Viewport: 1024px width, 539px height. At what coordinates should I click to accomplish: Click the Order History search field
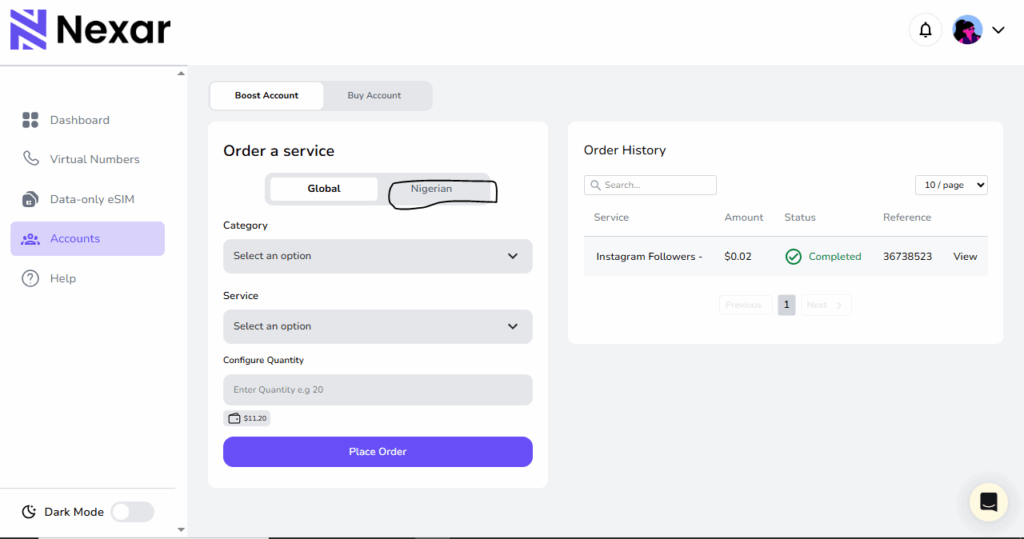coord(650,185)
